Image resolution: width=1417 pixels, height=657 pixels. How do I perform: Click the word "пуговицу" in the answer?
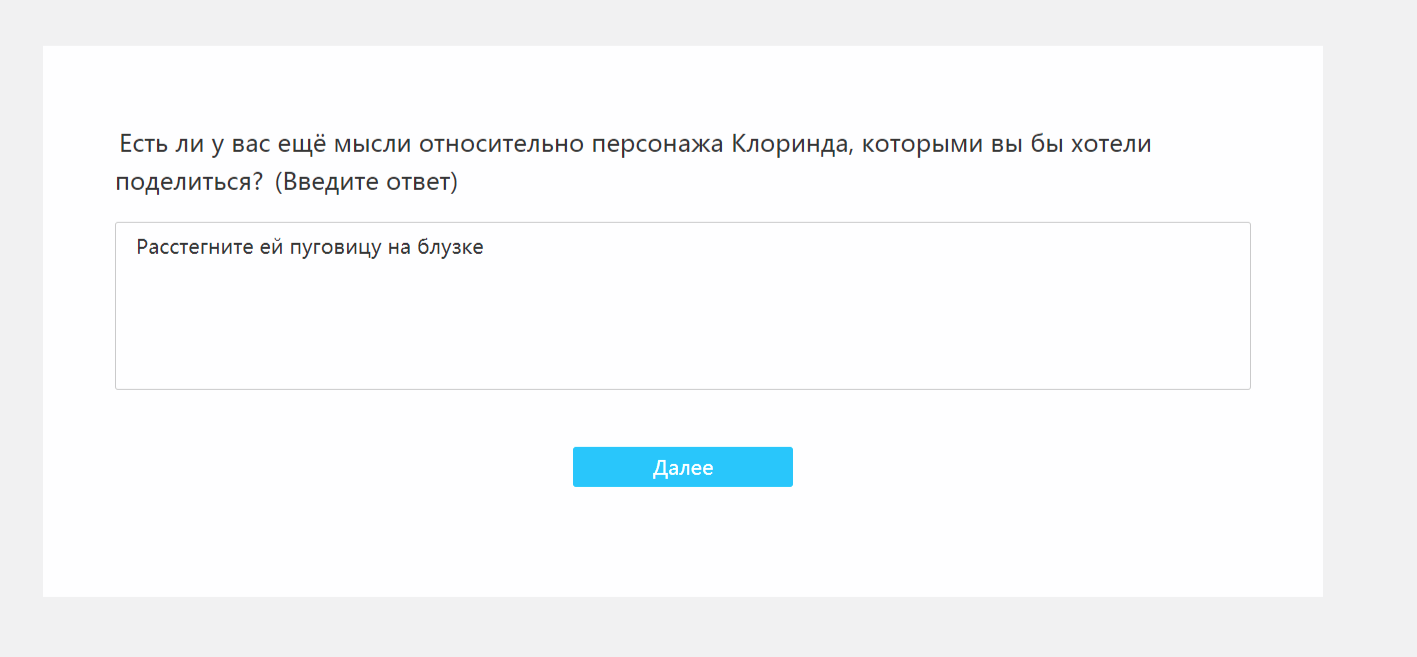point(335,248)
